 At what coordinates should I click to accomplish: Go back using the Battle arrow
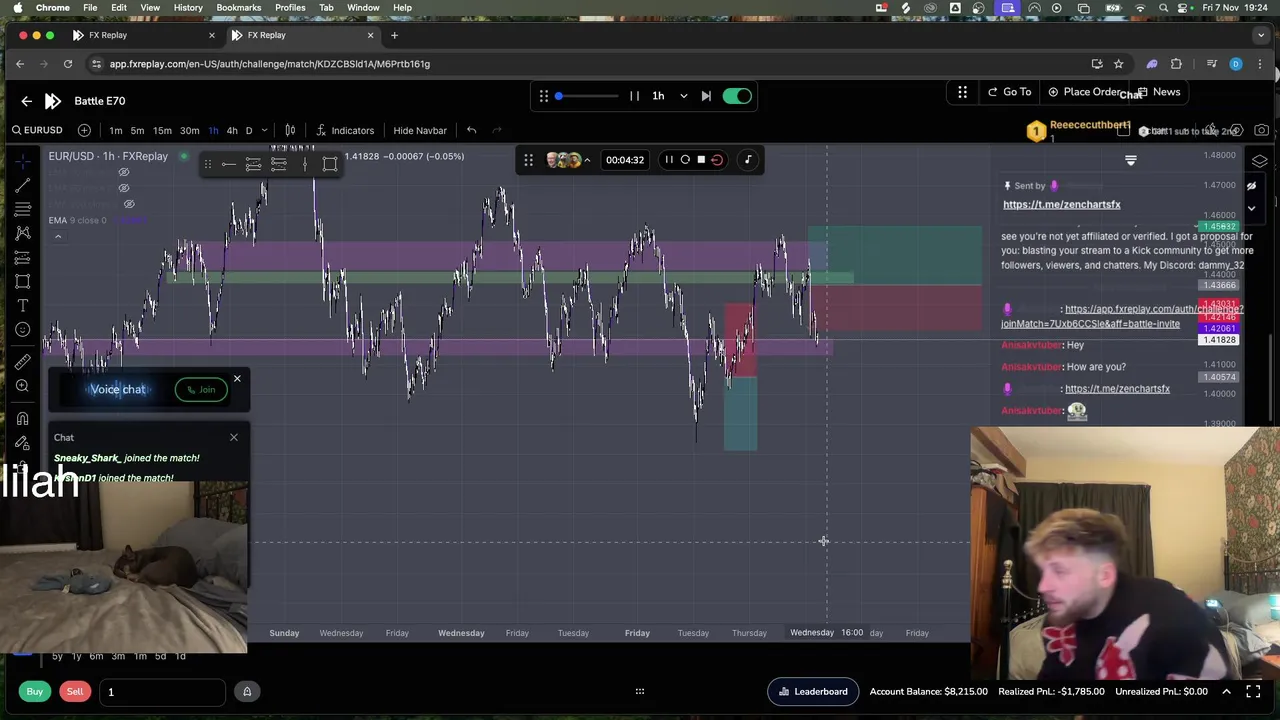(x=26, y=101)
